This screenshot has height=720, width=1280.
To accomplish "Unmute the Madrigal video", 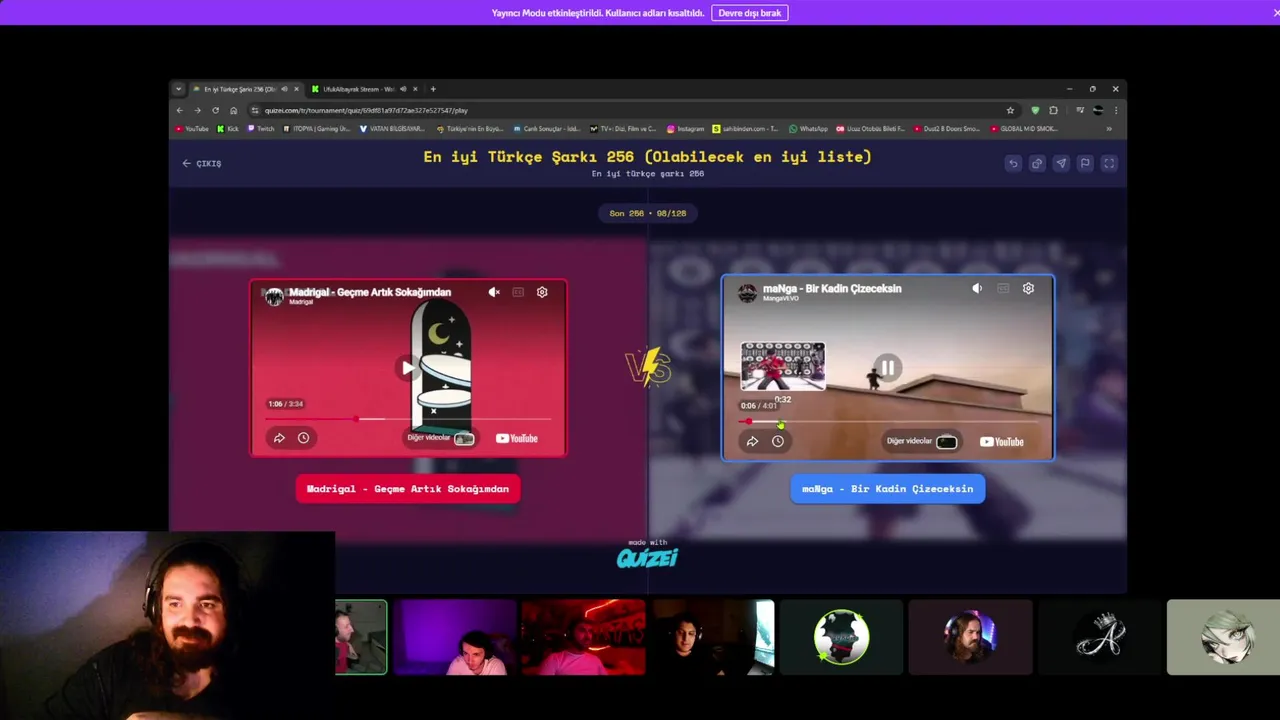I will tap(494, 292).
